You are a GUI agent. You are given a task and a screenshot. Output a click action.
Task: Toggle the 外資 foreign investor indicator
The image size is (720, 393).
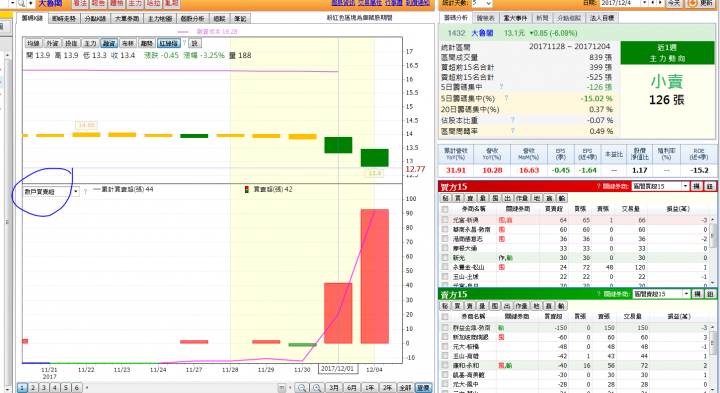(52, 43)
